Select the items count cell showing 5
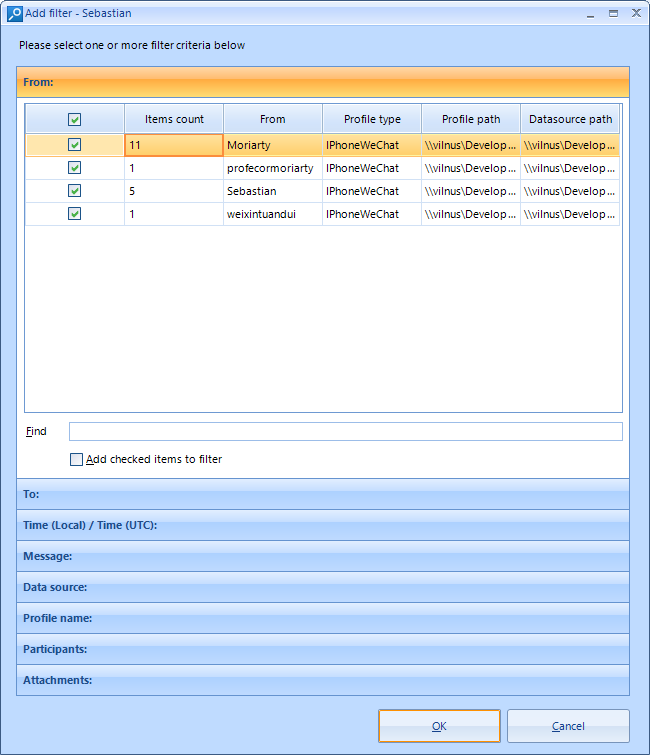 coord(174,191)
